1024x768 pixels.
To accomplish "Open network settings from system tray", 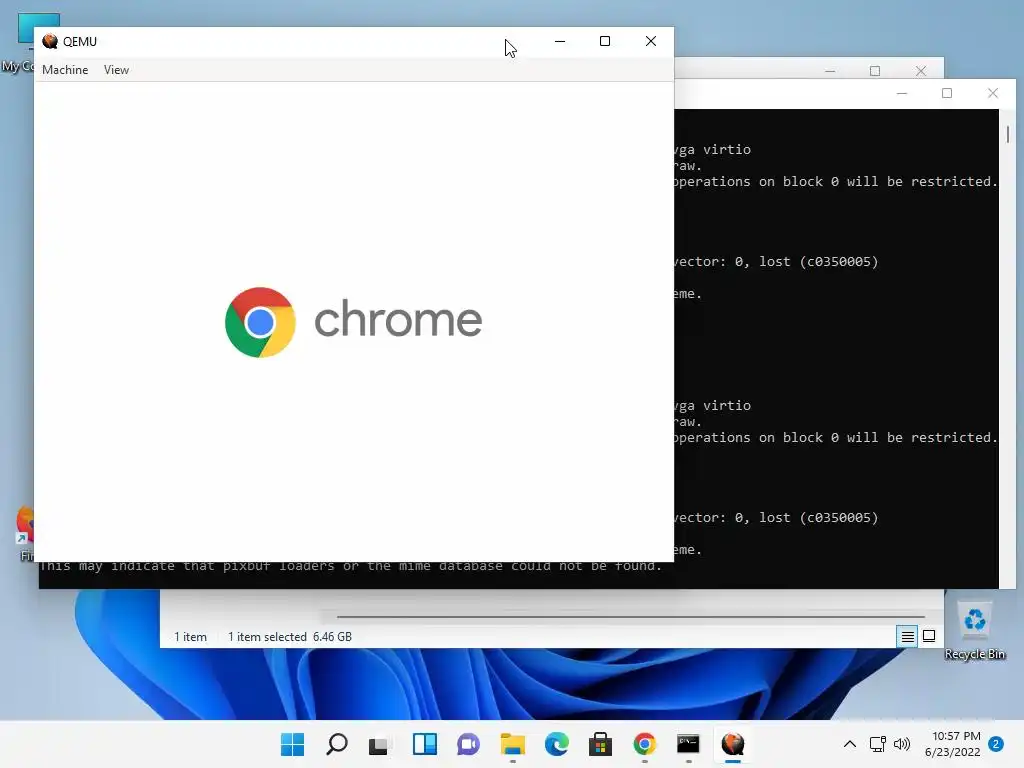I will (878, 744).
